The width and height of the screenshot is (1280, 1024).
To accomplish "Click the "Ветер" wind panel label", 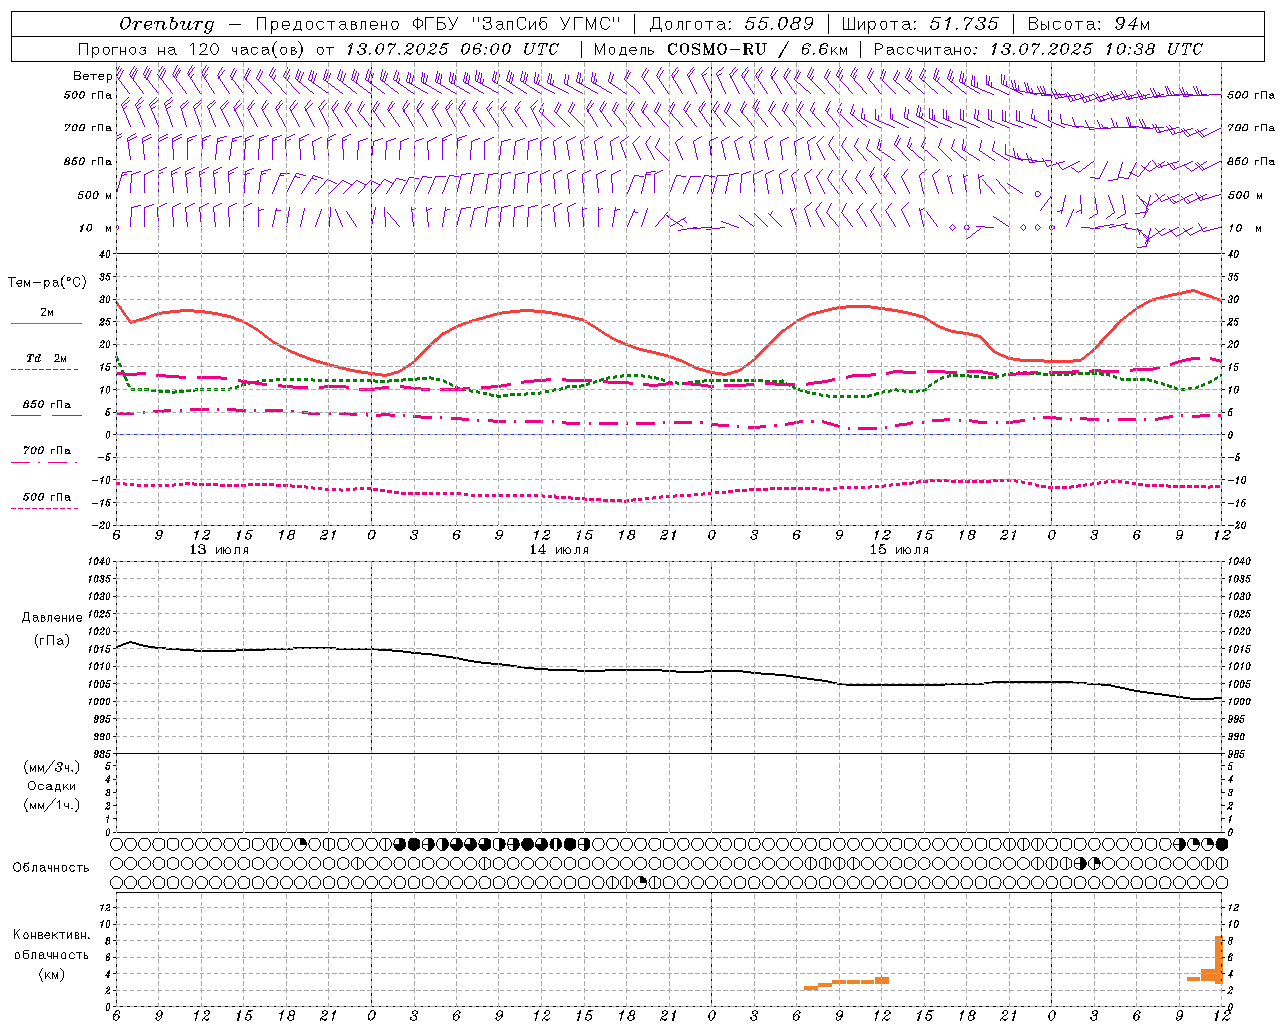I will pyautogui.click(x=92, y=76).
